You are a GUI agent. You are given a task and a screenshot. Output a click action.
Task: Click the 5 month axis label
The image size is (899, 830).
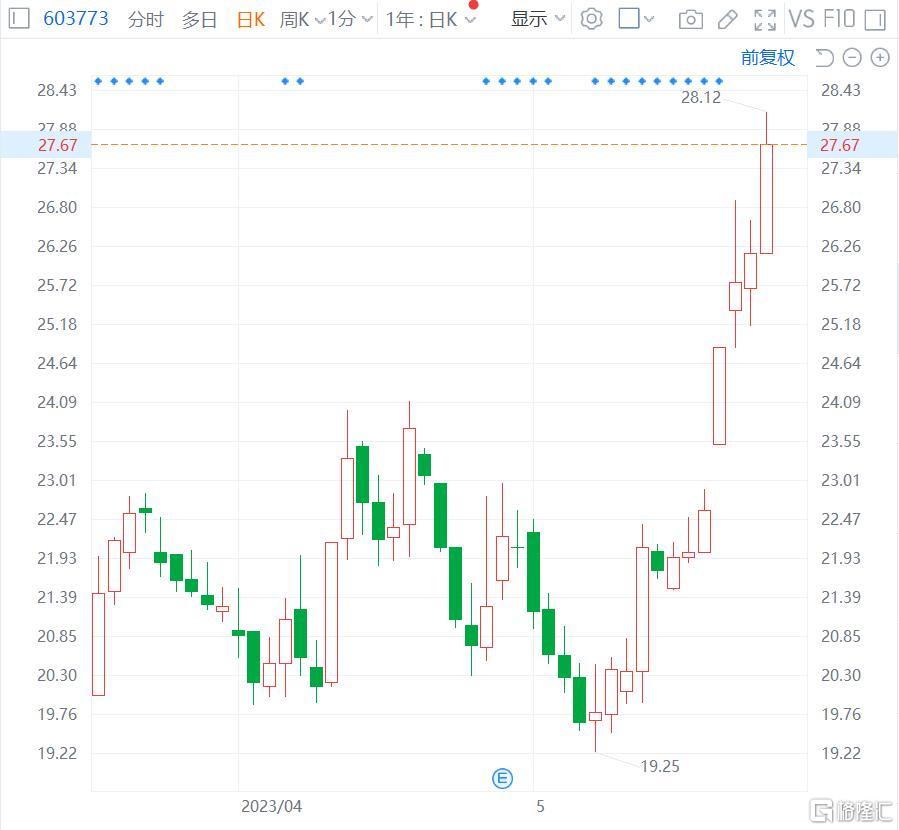[x=540, y=806]
